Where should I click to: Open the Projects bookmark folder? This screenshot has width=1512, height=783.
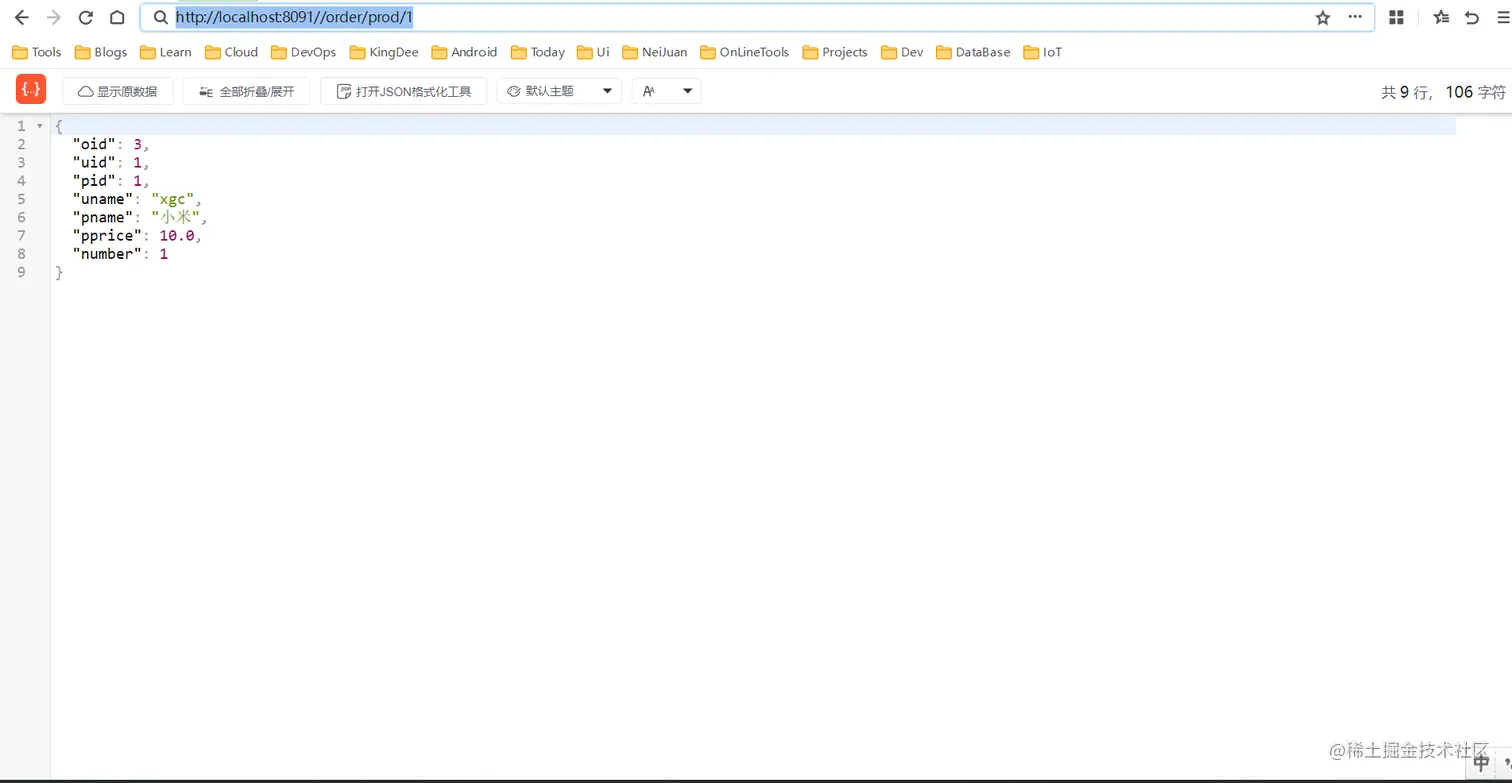coord(835,52)
